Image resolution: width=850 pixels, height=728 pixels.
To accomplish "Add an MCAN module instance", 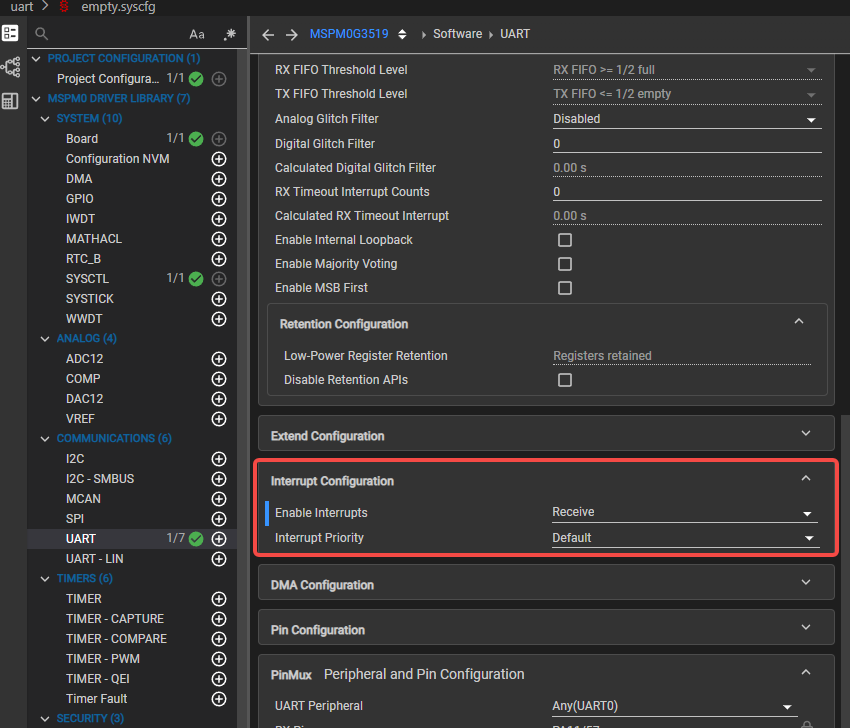I will [x=218, y=499].
